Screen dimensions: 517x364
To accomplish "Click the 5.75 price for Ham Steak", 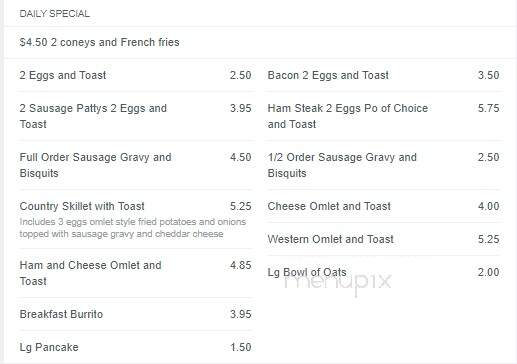I will 488,108.
